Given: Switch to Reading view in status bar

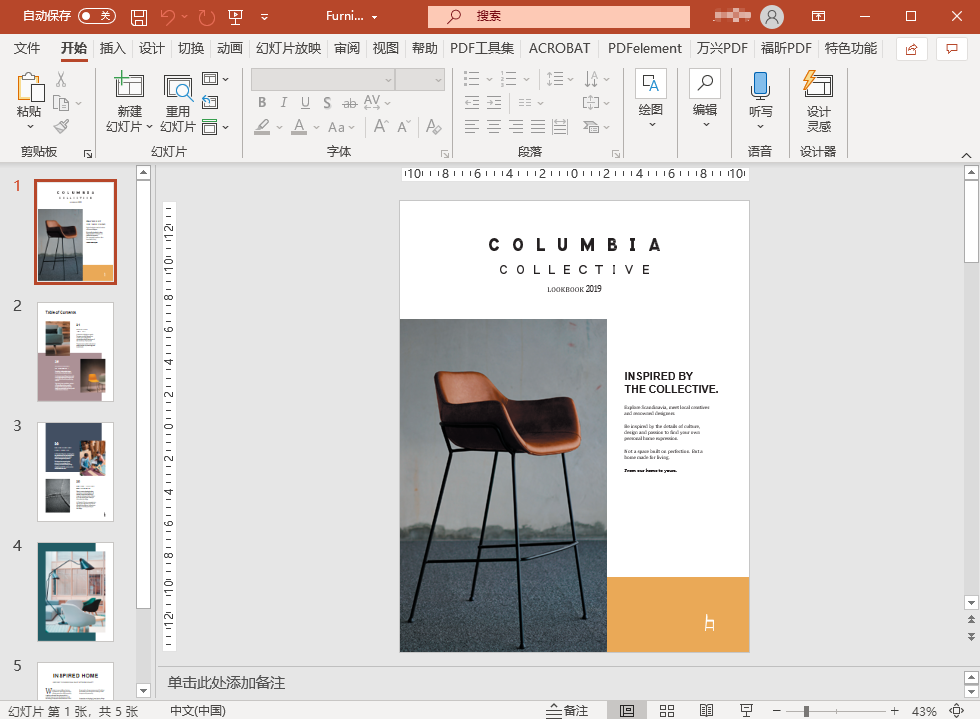Looking at the screenshot, I should pyautogui.click(x=706, y=711).
